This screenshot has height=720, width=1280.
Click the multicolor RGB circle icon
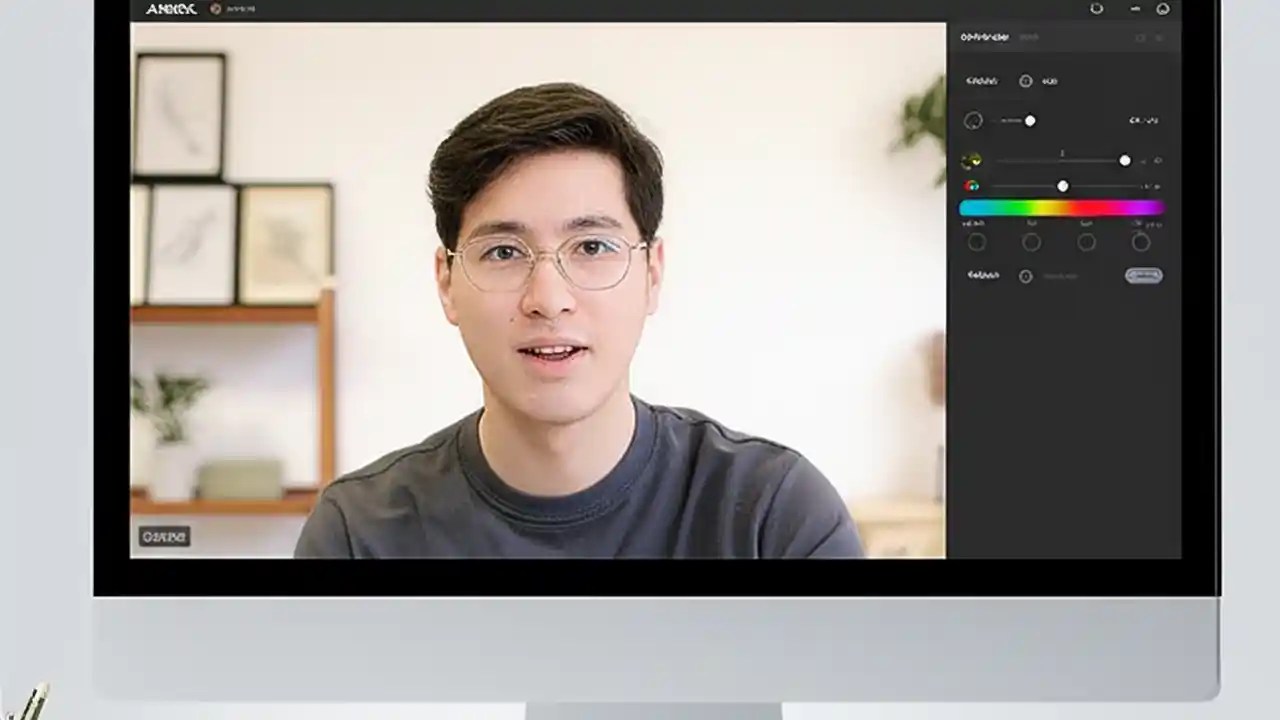tap(972, 185)
